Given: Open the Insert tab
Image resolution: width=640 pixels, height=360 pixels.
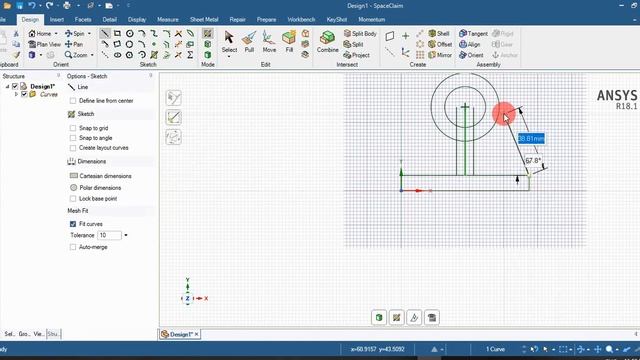Looking at the screenshot, I should tap(57, 19).
